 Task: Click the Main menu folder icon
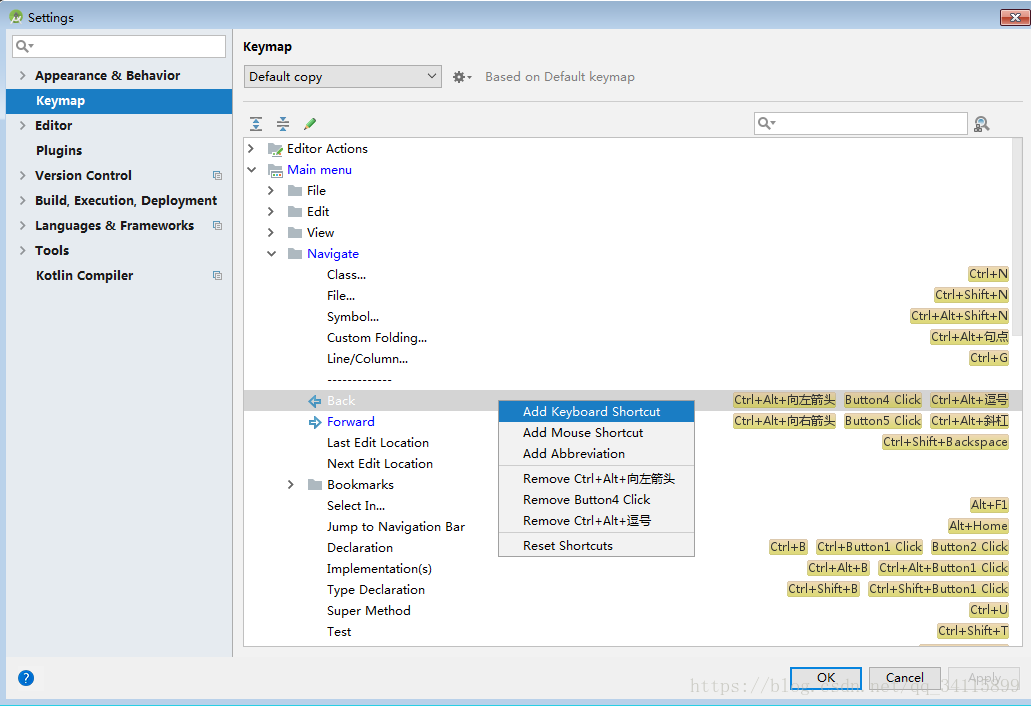(x=276, y=170)
